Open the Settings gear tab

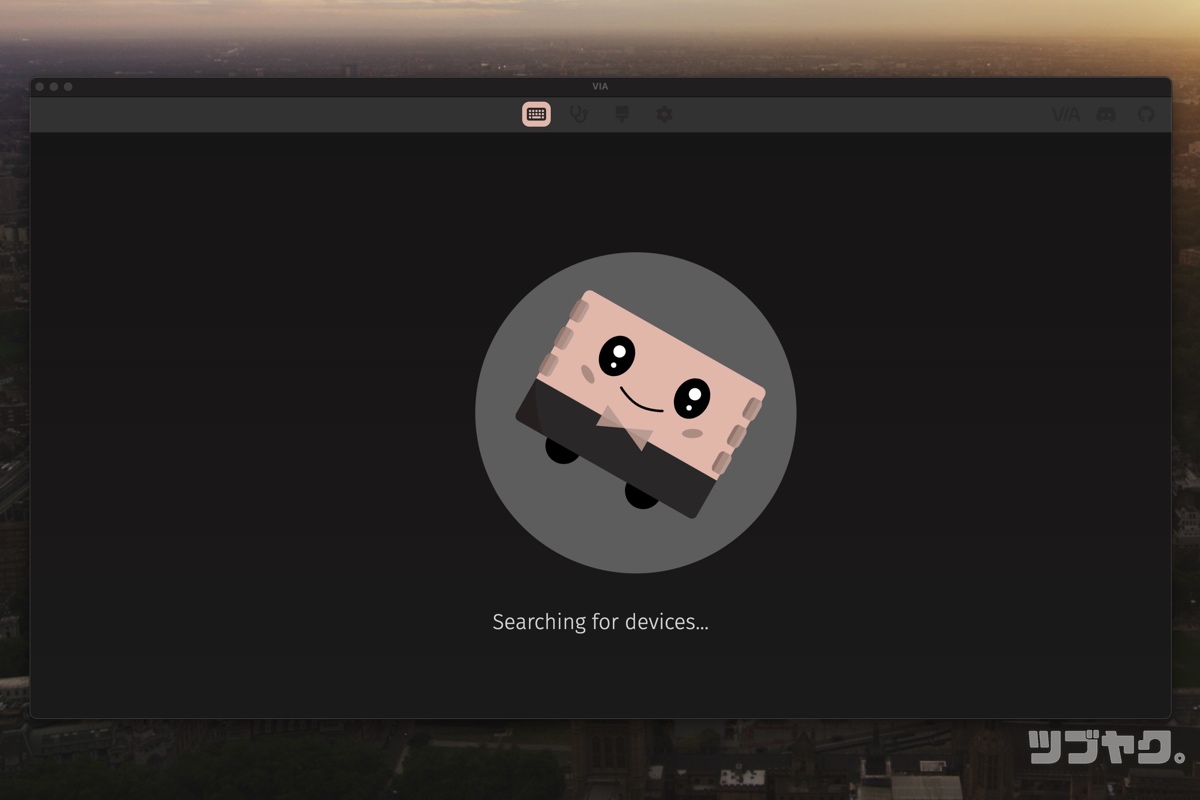click(x=664, y=114)
